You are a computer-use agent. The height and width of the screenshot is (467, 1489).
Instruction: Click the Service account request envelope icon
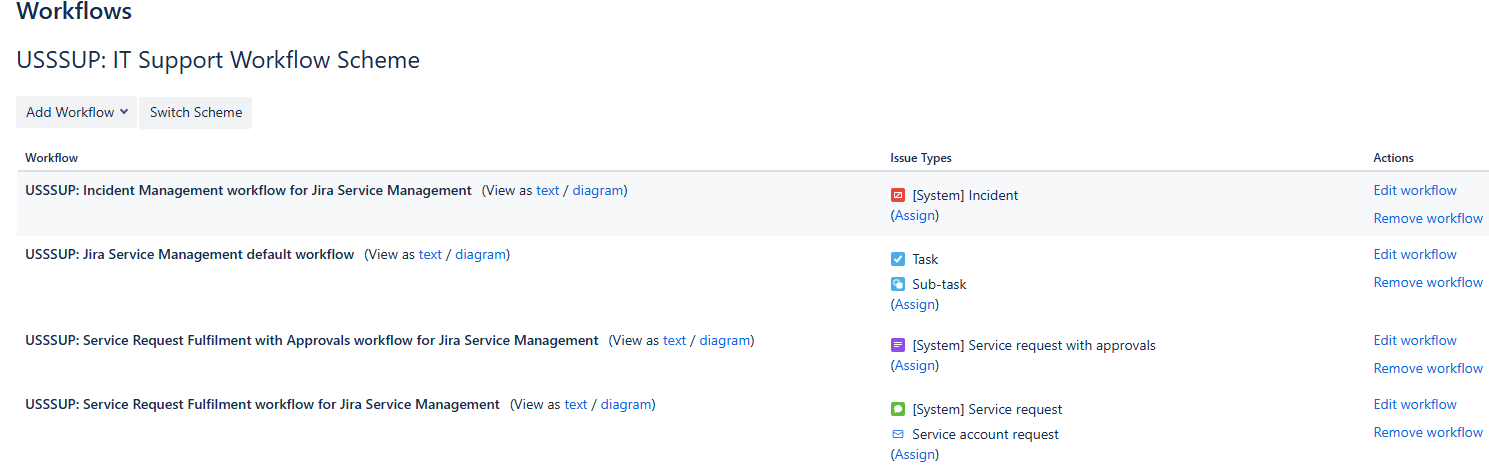[x=898, y=434]
